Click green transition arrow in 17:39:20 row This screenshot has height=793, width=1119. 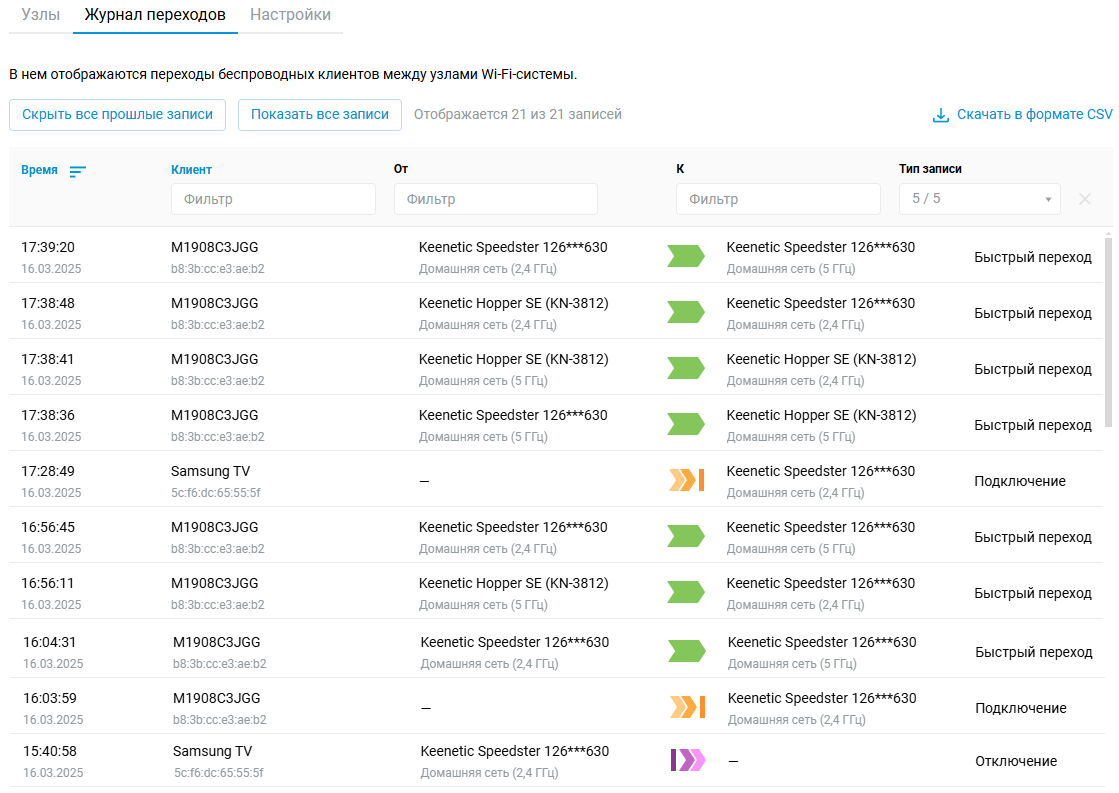tap(686, 257)
